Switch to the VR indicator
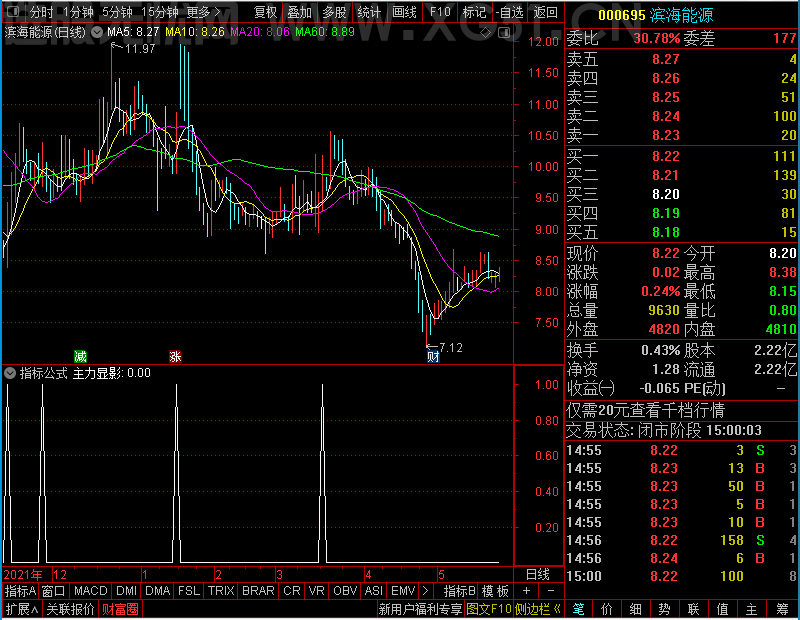 click(x=317, y=591)
